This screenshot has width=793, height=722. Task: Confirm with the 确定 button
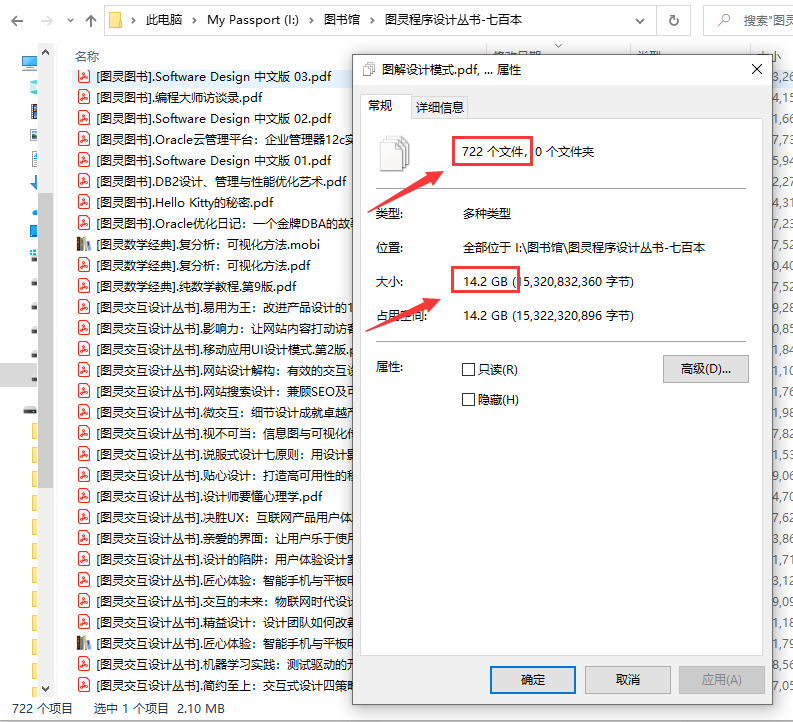click(533, 680)
